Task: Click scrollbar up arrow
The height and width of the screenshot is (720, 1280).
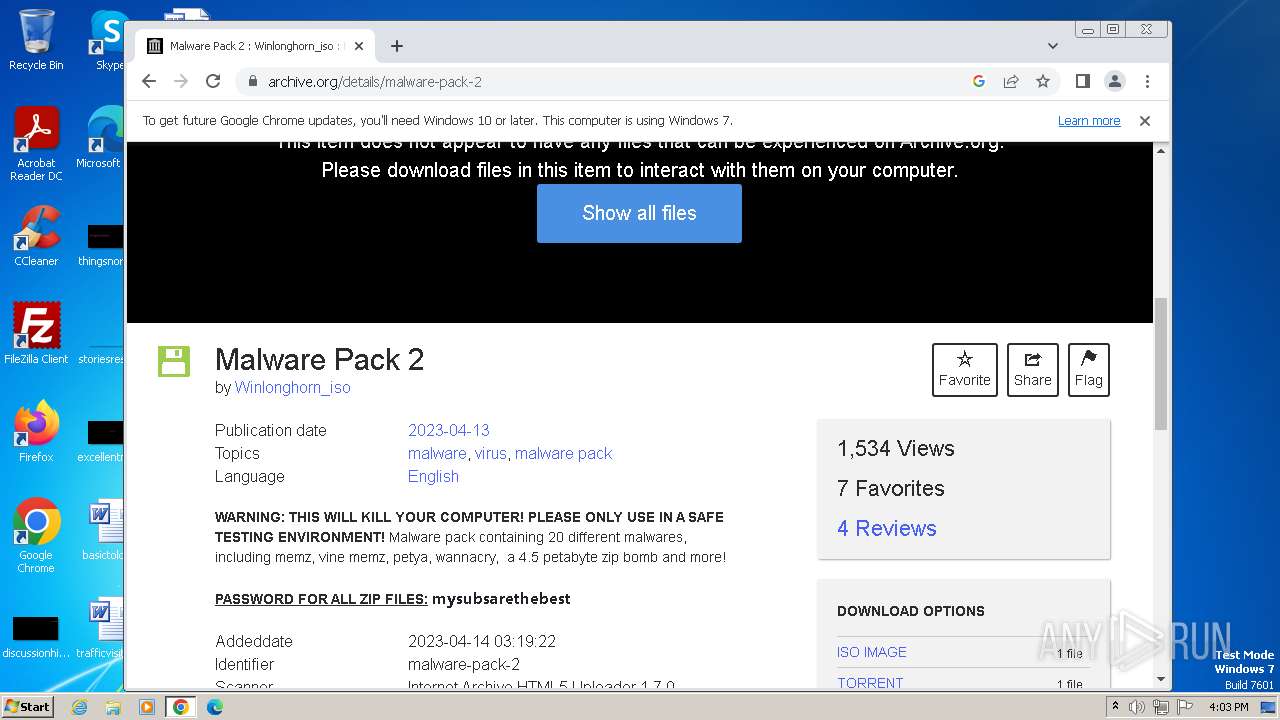Action: pyautogui.click(x=1160, y=151)
